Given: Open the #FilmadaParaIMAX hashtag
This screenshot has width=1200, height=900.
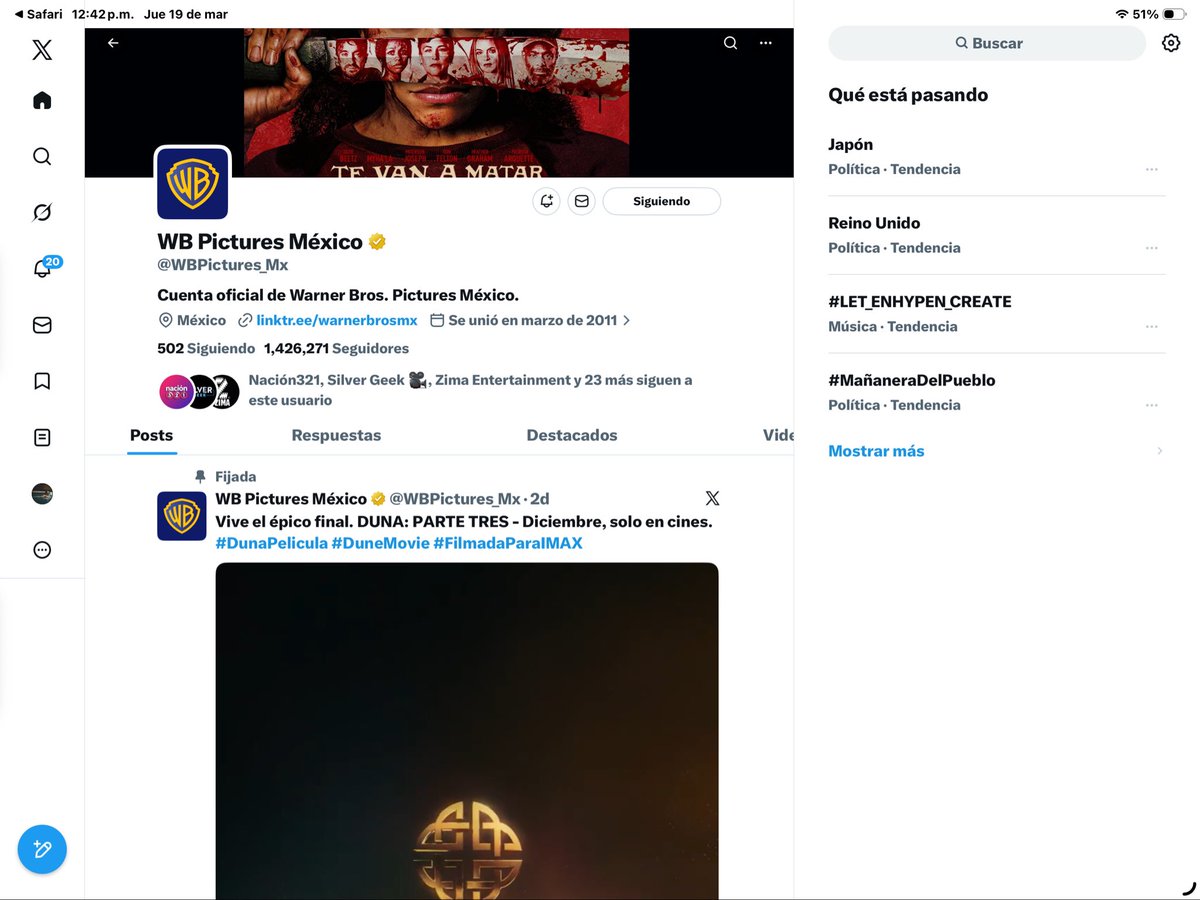Looking at the screenshot, I should pos(508,543).
